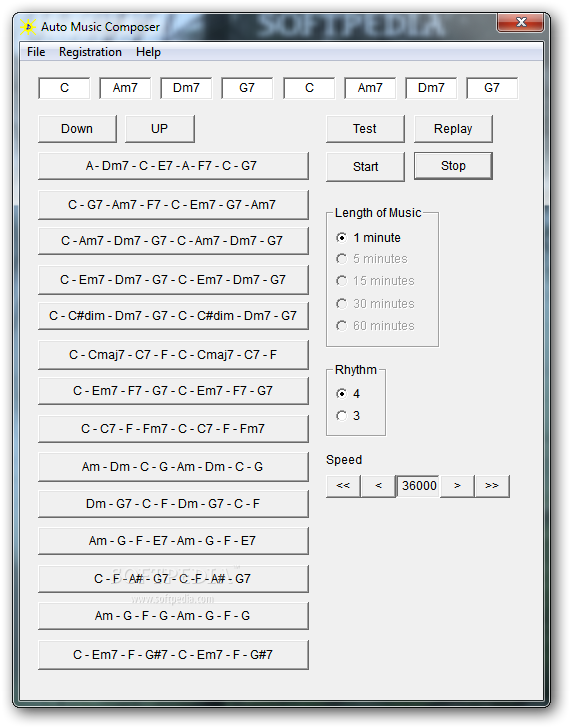Select the 5 minutes length option
This screenshot has width=571, height=728.
click(x=372, y=259)
